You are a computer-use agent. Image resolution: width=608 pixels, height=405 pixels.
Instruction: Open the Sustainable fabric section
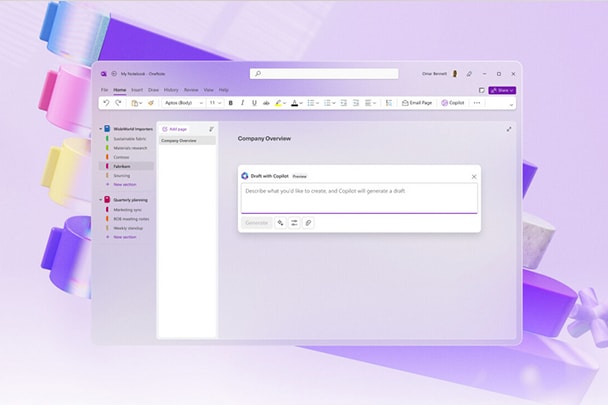130,138
